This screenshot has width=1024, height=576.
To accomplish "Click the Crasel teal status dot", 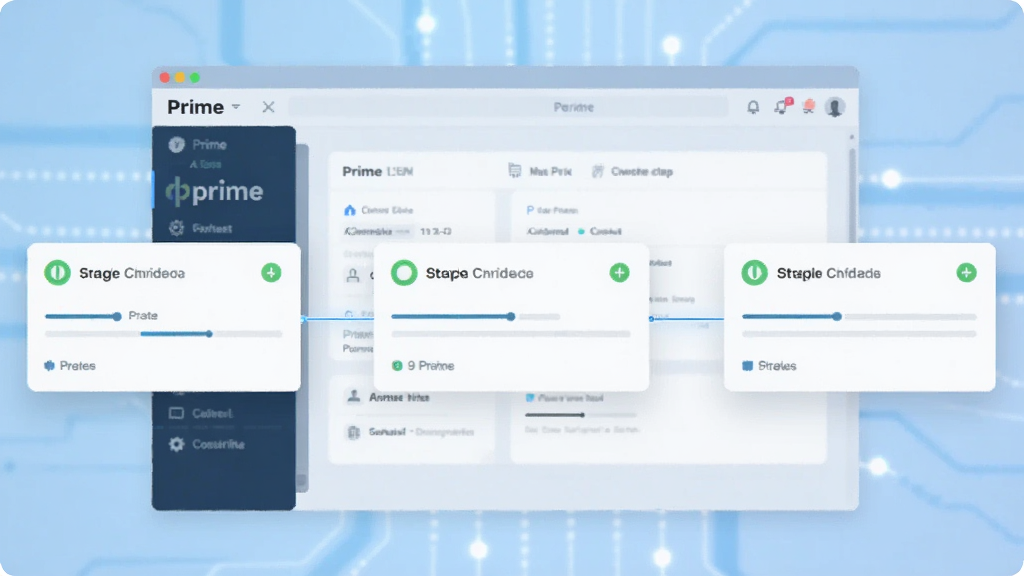I will pos(581,231).
